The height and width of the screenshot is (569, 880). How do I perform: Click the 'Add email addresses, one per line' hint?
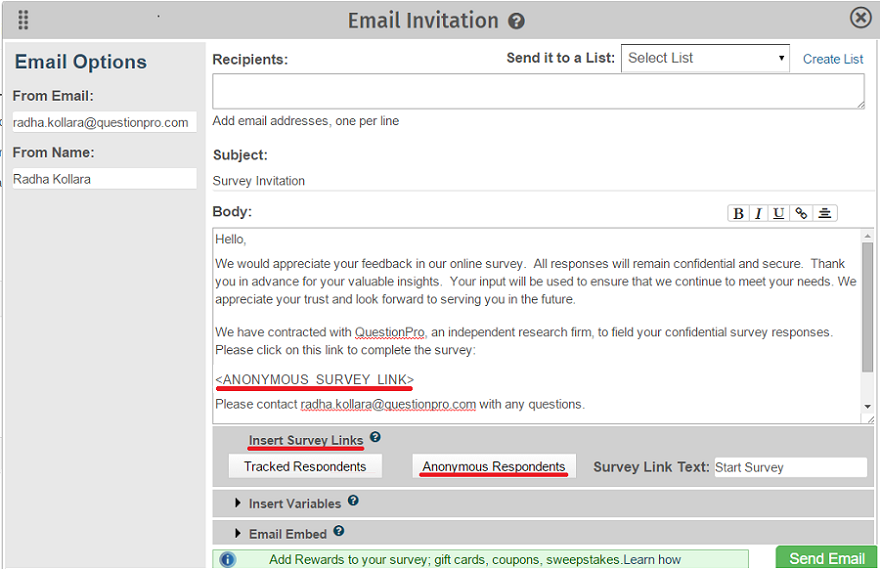point(306,121)
